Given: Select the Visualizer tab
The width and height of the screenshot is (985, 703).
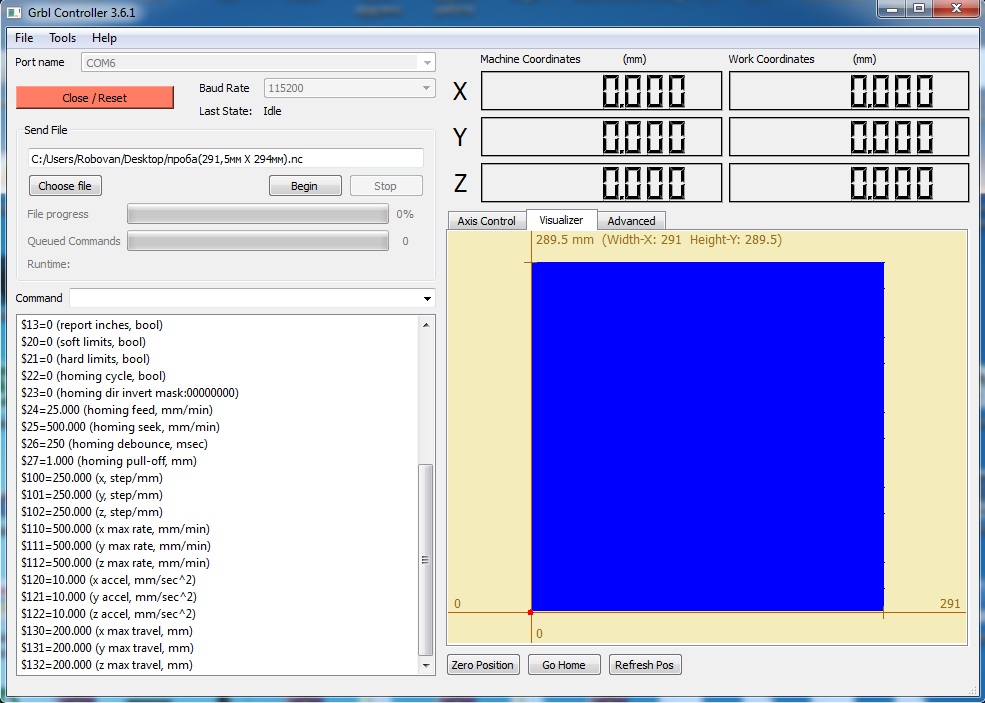Looking at the screenshot, I should pos(561,220).
